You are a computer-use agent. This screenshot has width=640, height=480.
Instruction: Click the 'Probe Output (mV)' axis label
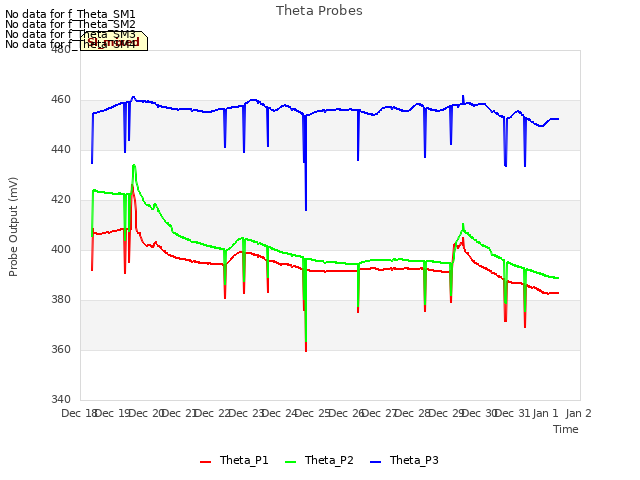(13, 227)
